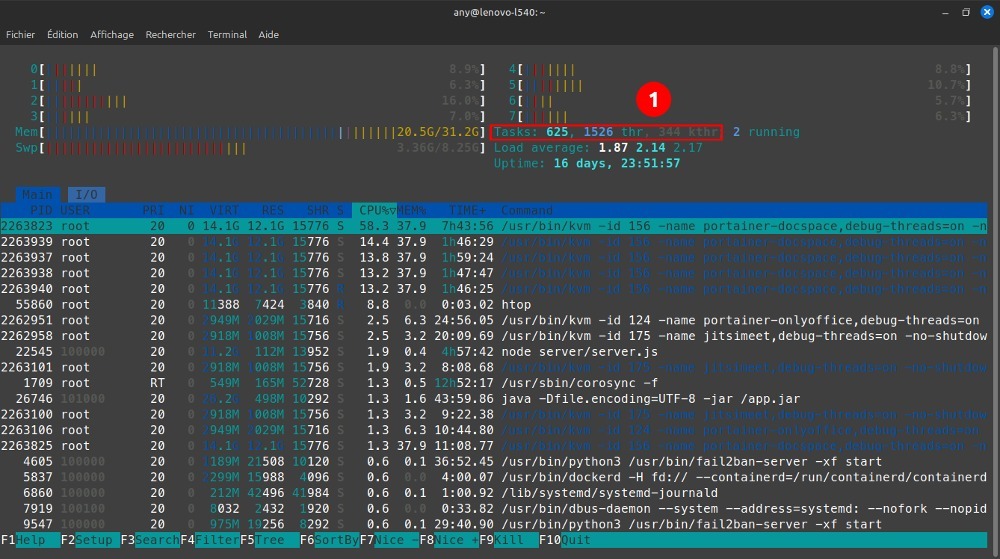Open the Affichage menu

pyautogui.click(x=112, y=34)
